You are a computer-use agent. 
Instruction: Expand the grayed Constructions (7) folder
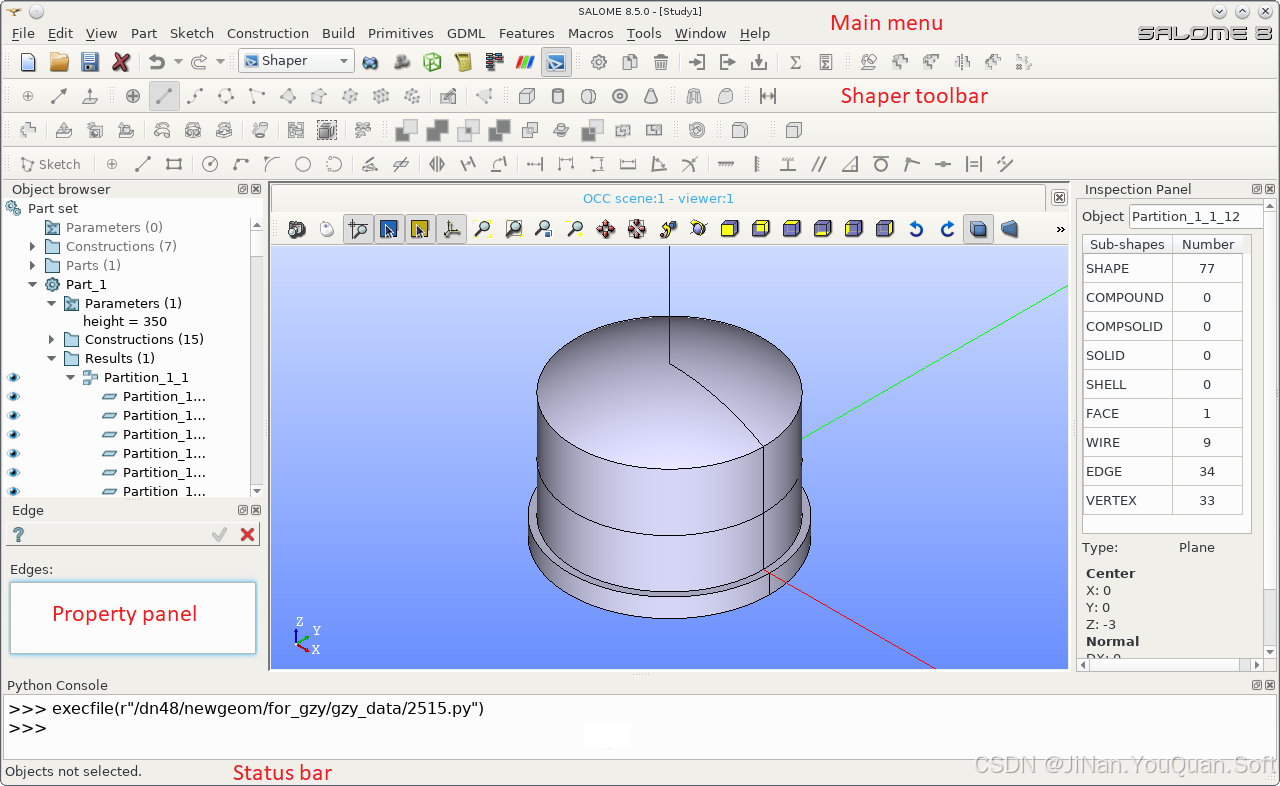(32, 246)
